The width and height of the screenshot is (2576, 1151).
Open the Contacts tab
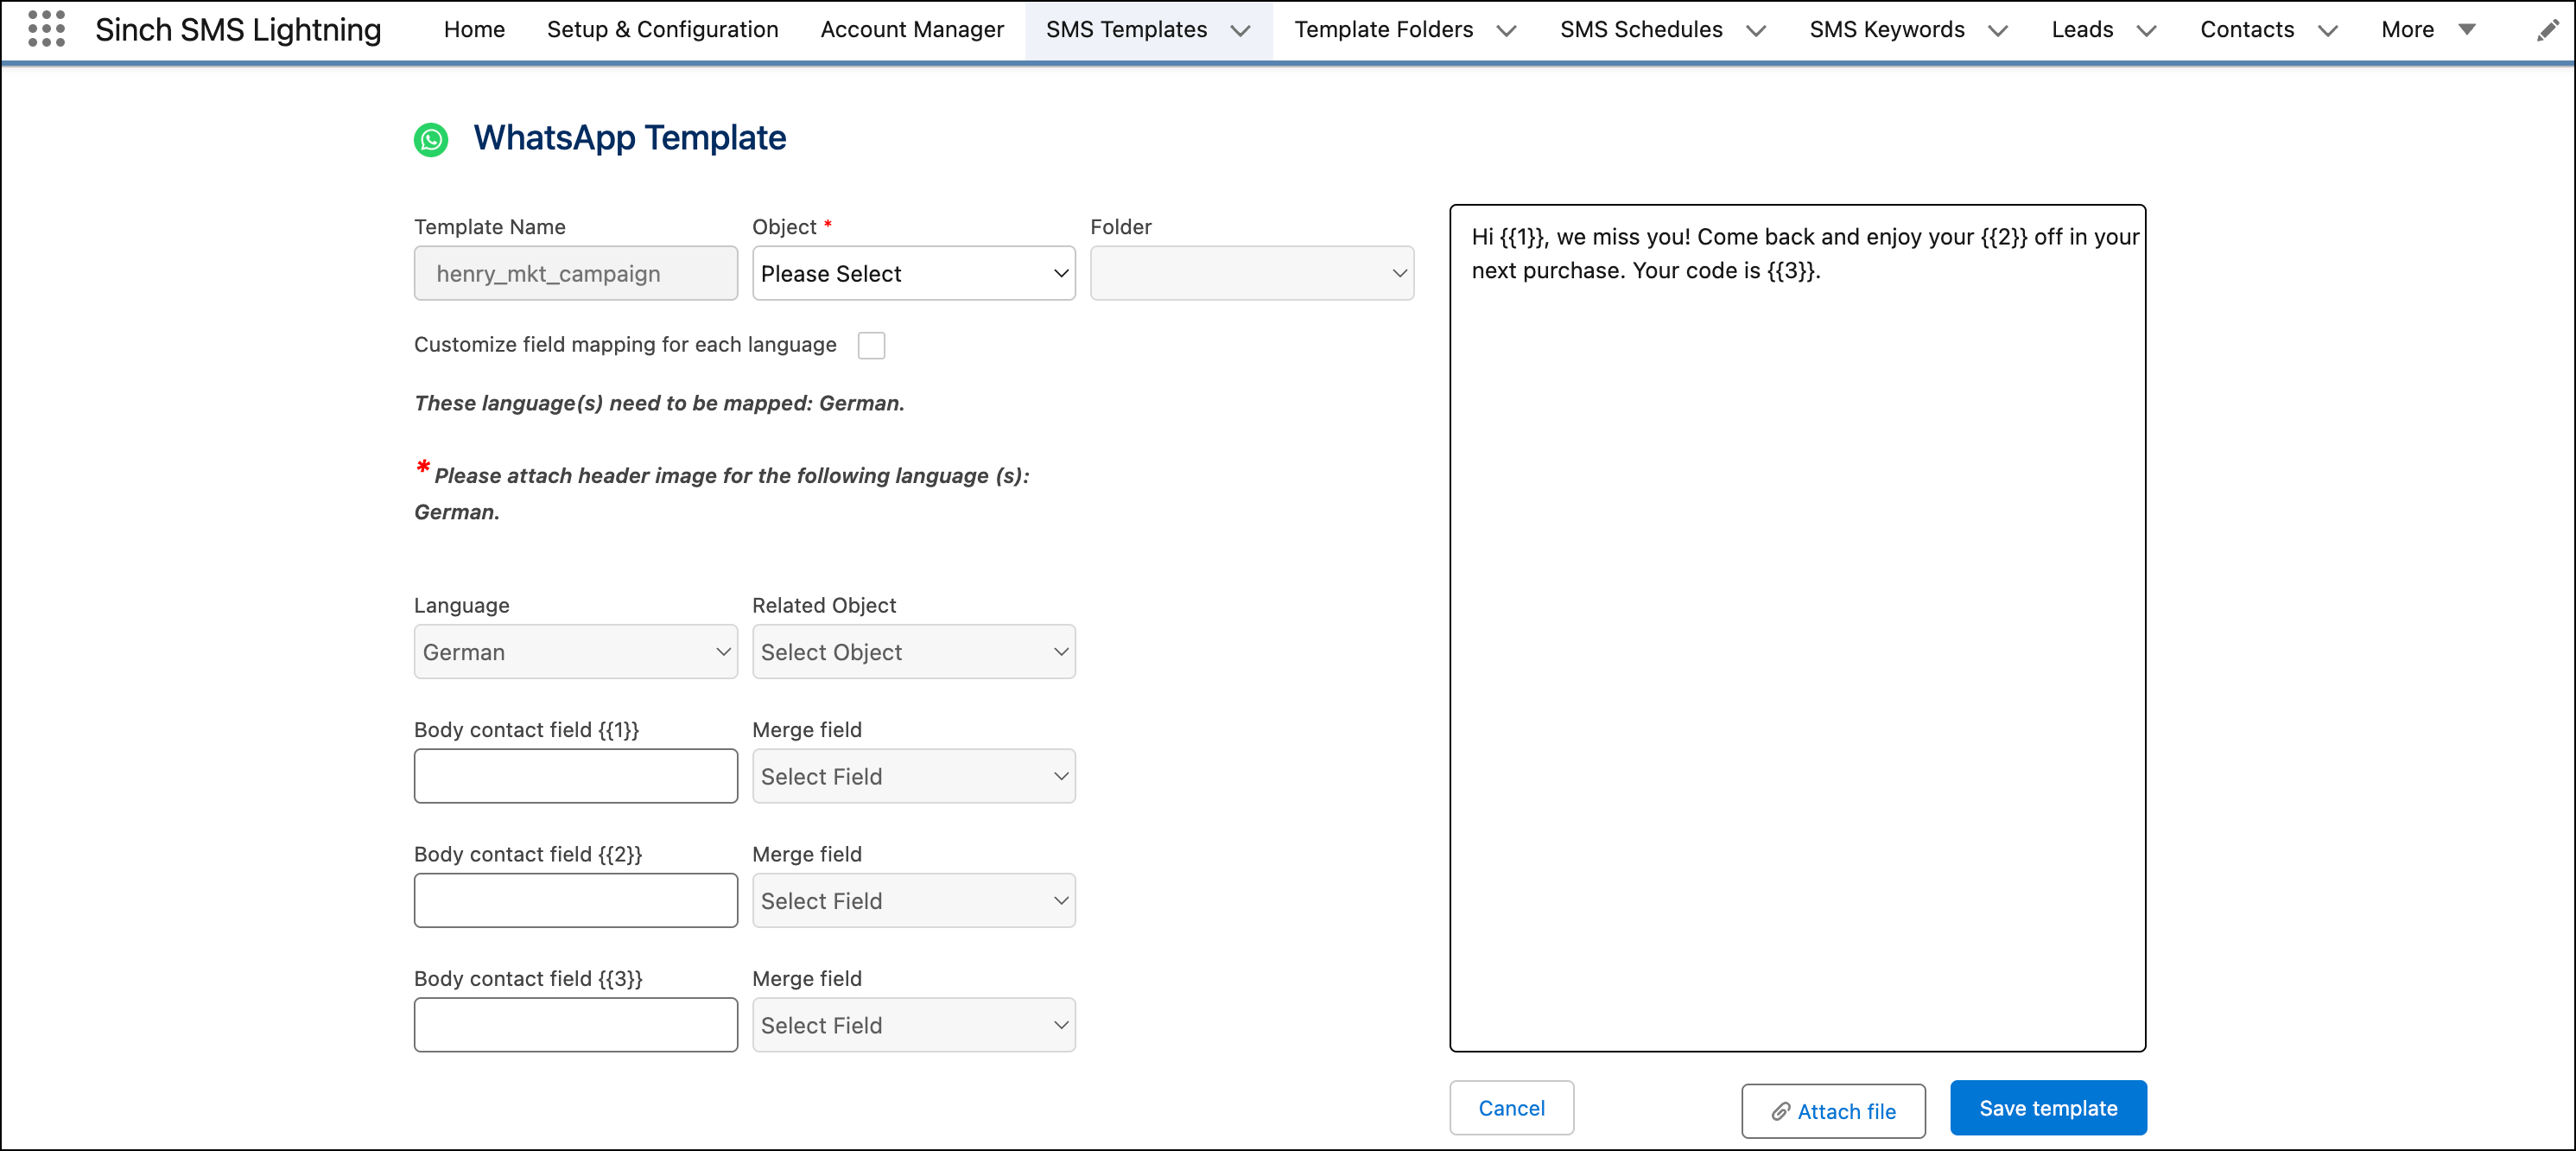[2246, 30]
